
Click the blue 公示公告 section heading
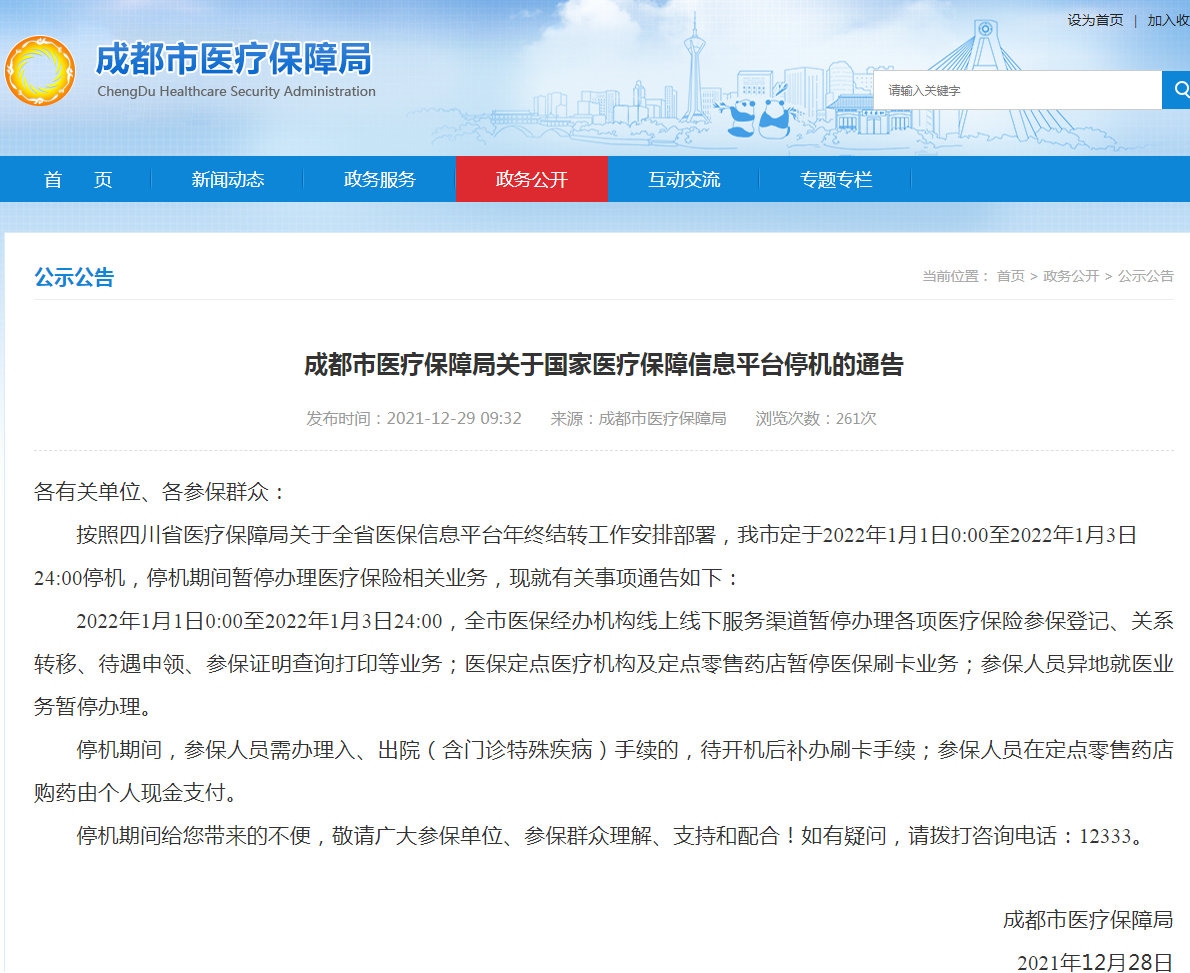tap(74, 277)
